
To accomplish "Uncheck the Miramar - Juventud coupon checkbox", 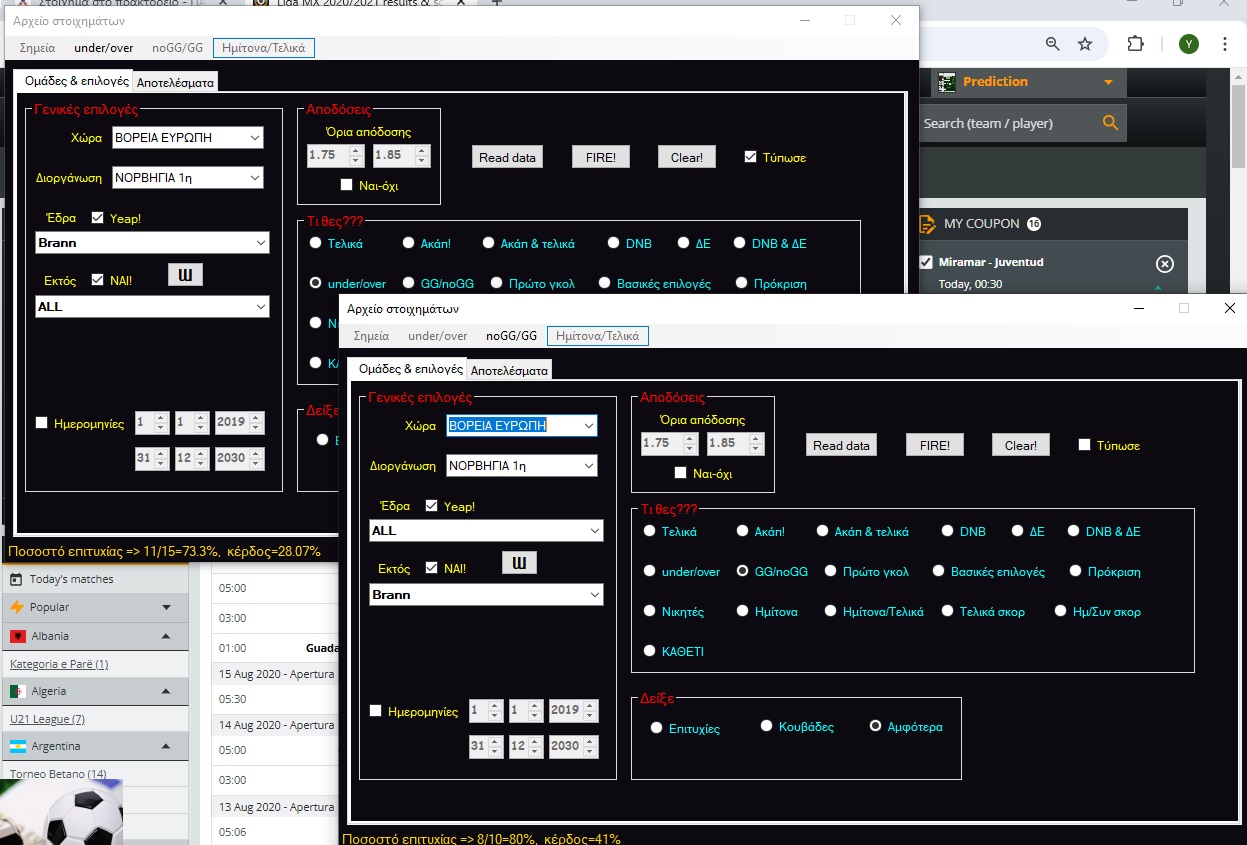I will [926, 263].
